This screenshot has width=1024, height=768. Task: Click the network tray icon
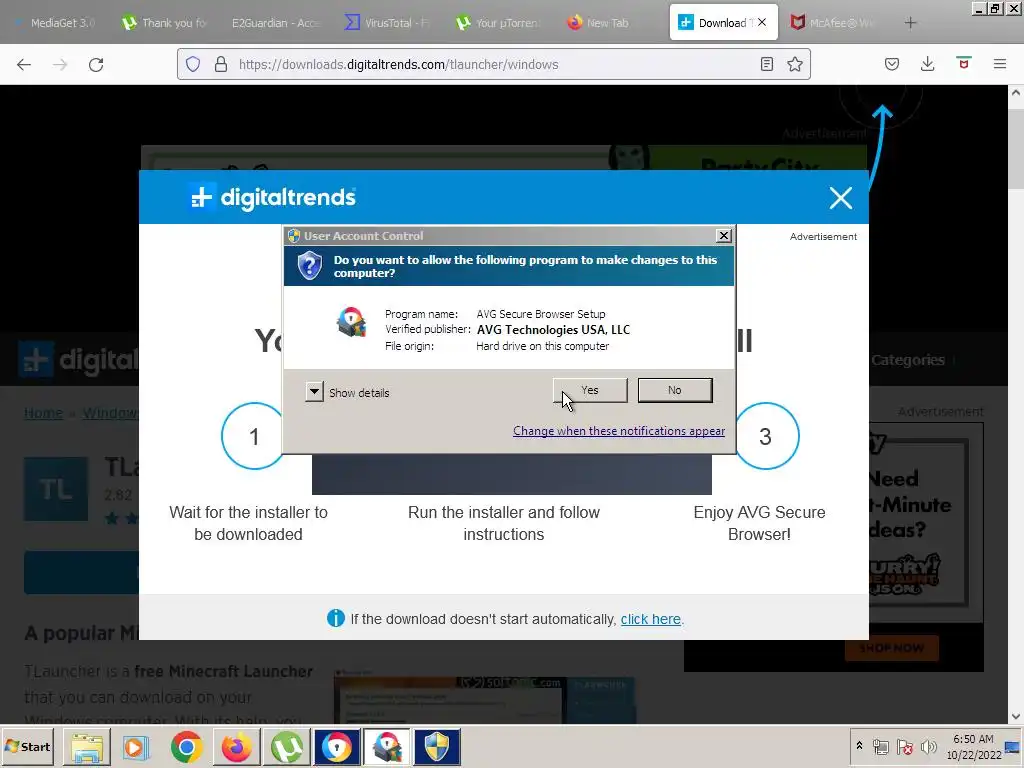coord(881,746)
